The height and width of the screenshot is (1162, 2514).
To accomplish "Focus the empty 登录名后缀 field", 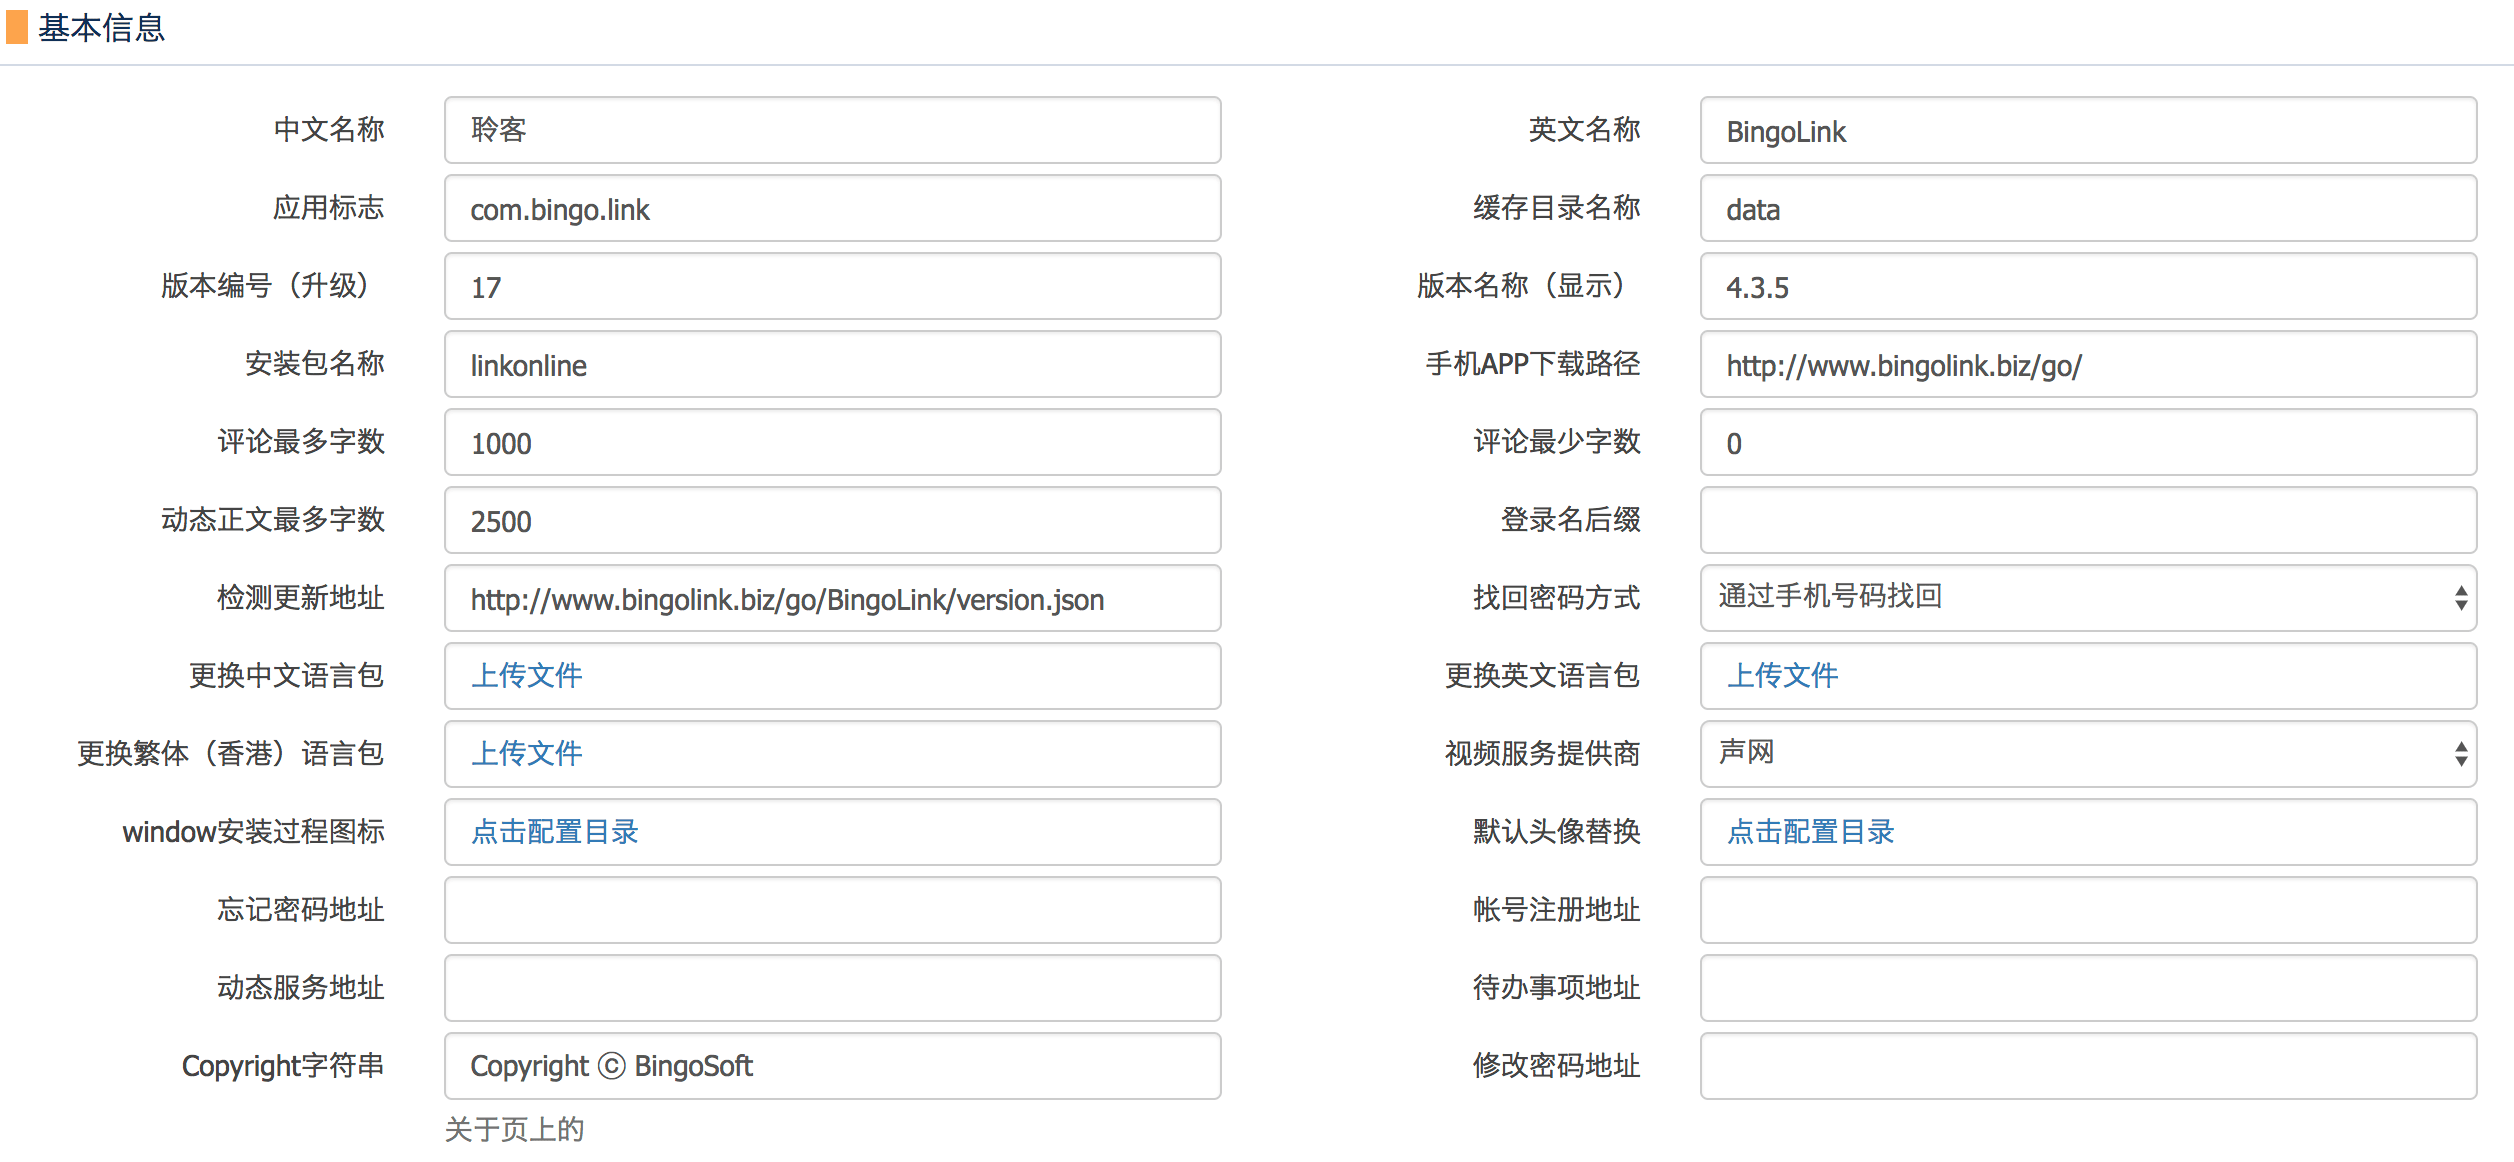I will [2088, 520].
